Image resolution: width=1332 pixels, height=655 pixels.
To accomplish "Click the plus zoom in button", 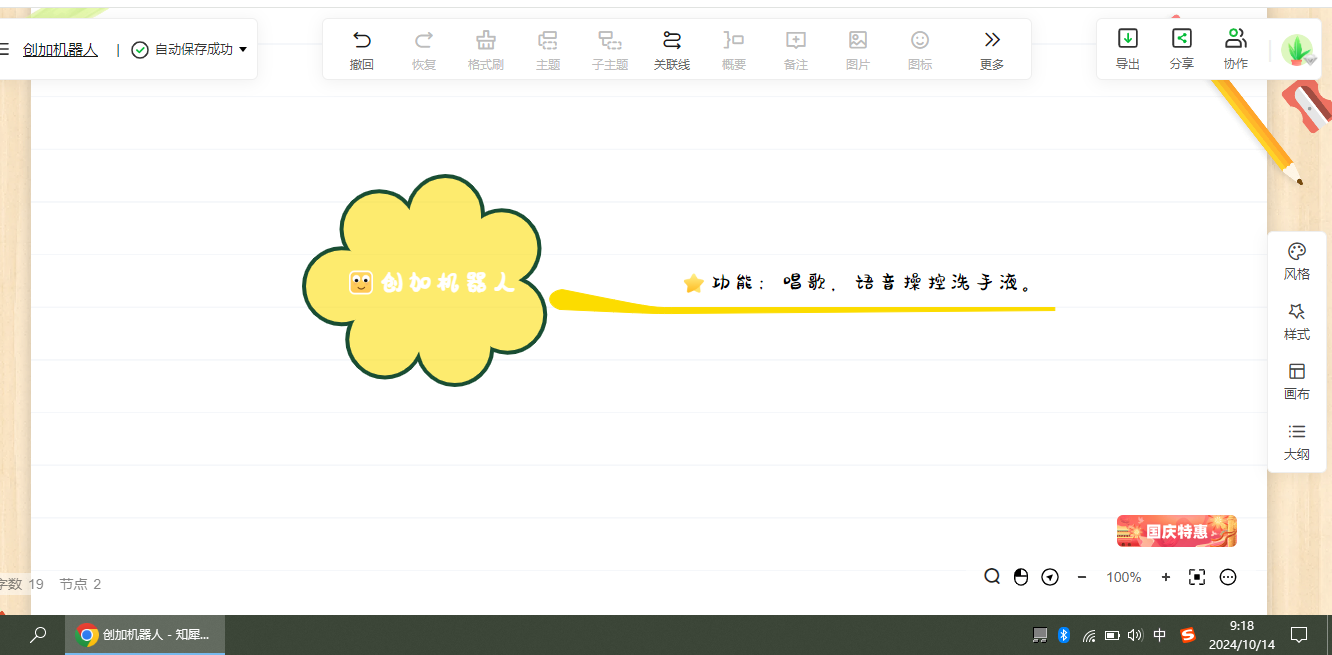I will pyautogui.click(x=1166, y=577).
